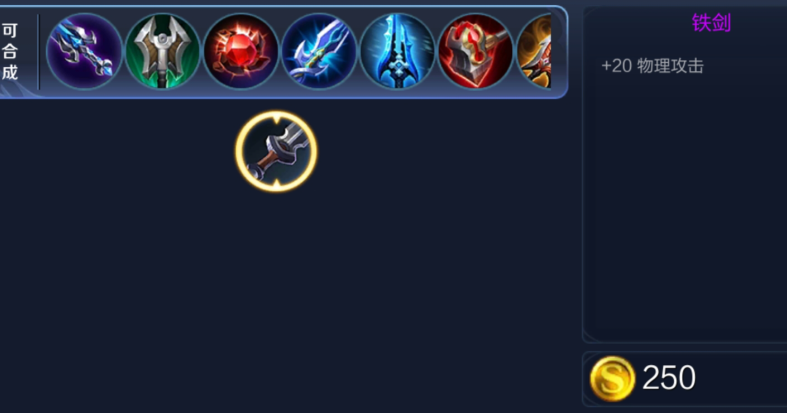The height and width of the screenshot is (413, 787).
Task: Tap empty synthesis tree area below iron sword
Action: point(276,281)
